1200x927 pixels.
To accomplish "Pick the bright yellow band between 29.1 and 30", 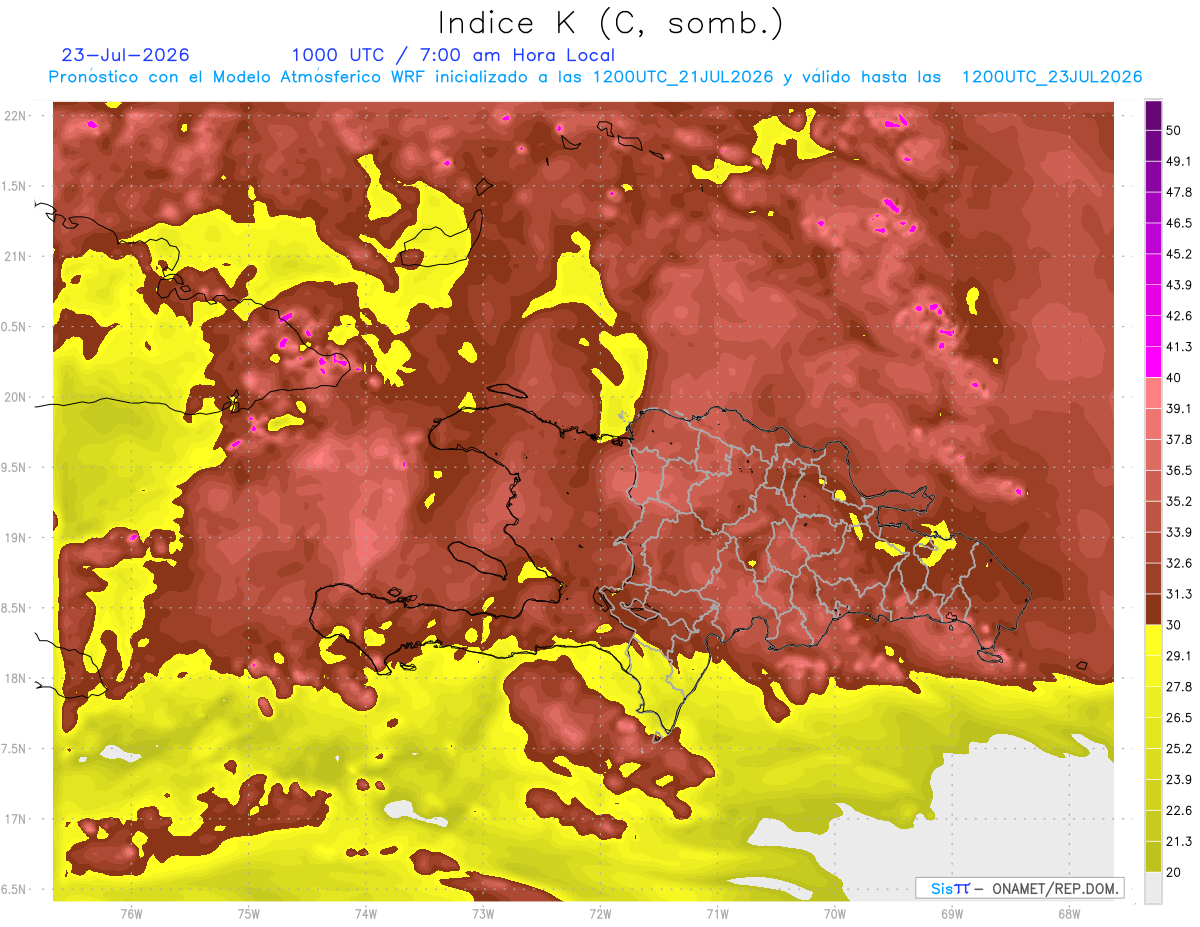I will [x=1153, y=641].
